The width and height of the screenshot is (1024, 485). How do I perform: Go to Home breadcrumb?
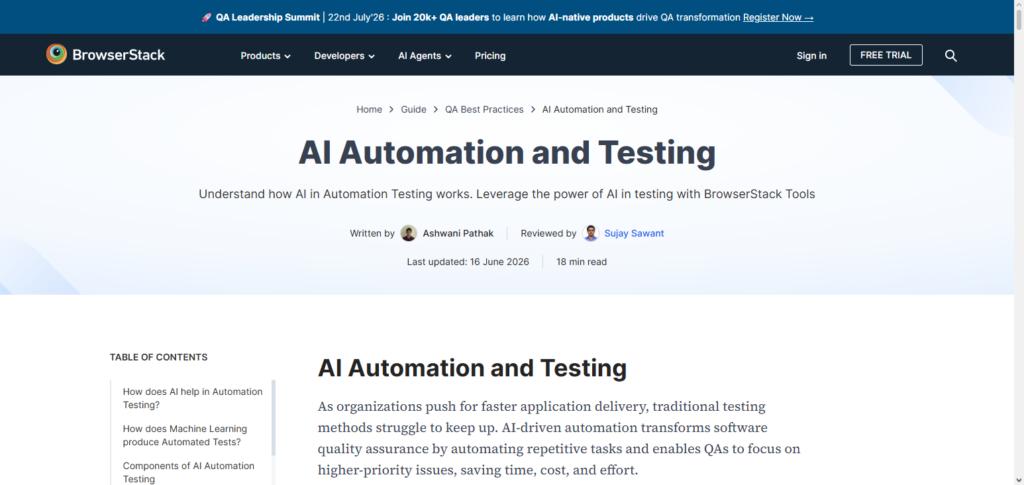click(369, 110)
